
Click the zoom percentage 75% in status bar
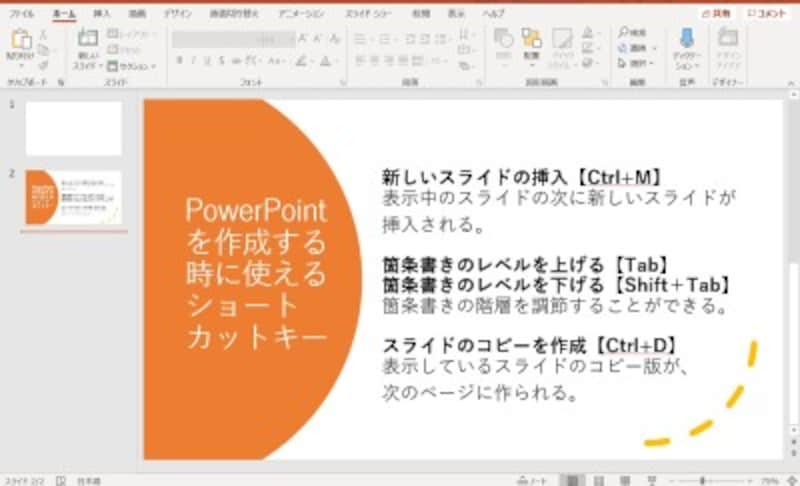[769, 480]
